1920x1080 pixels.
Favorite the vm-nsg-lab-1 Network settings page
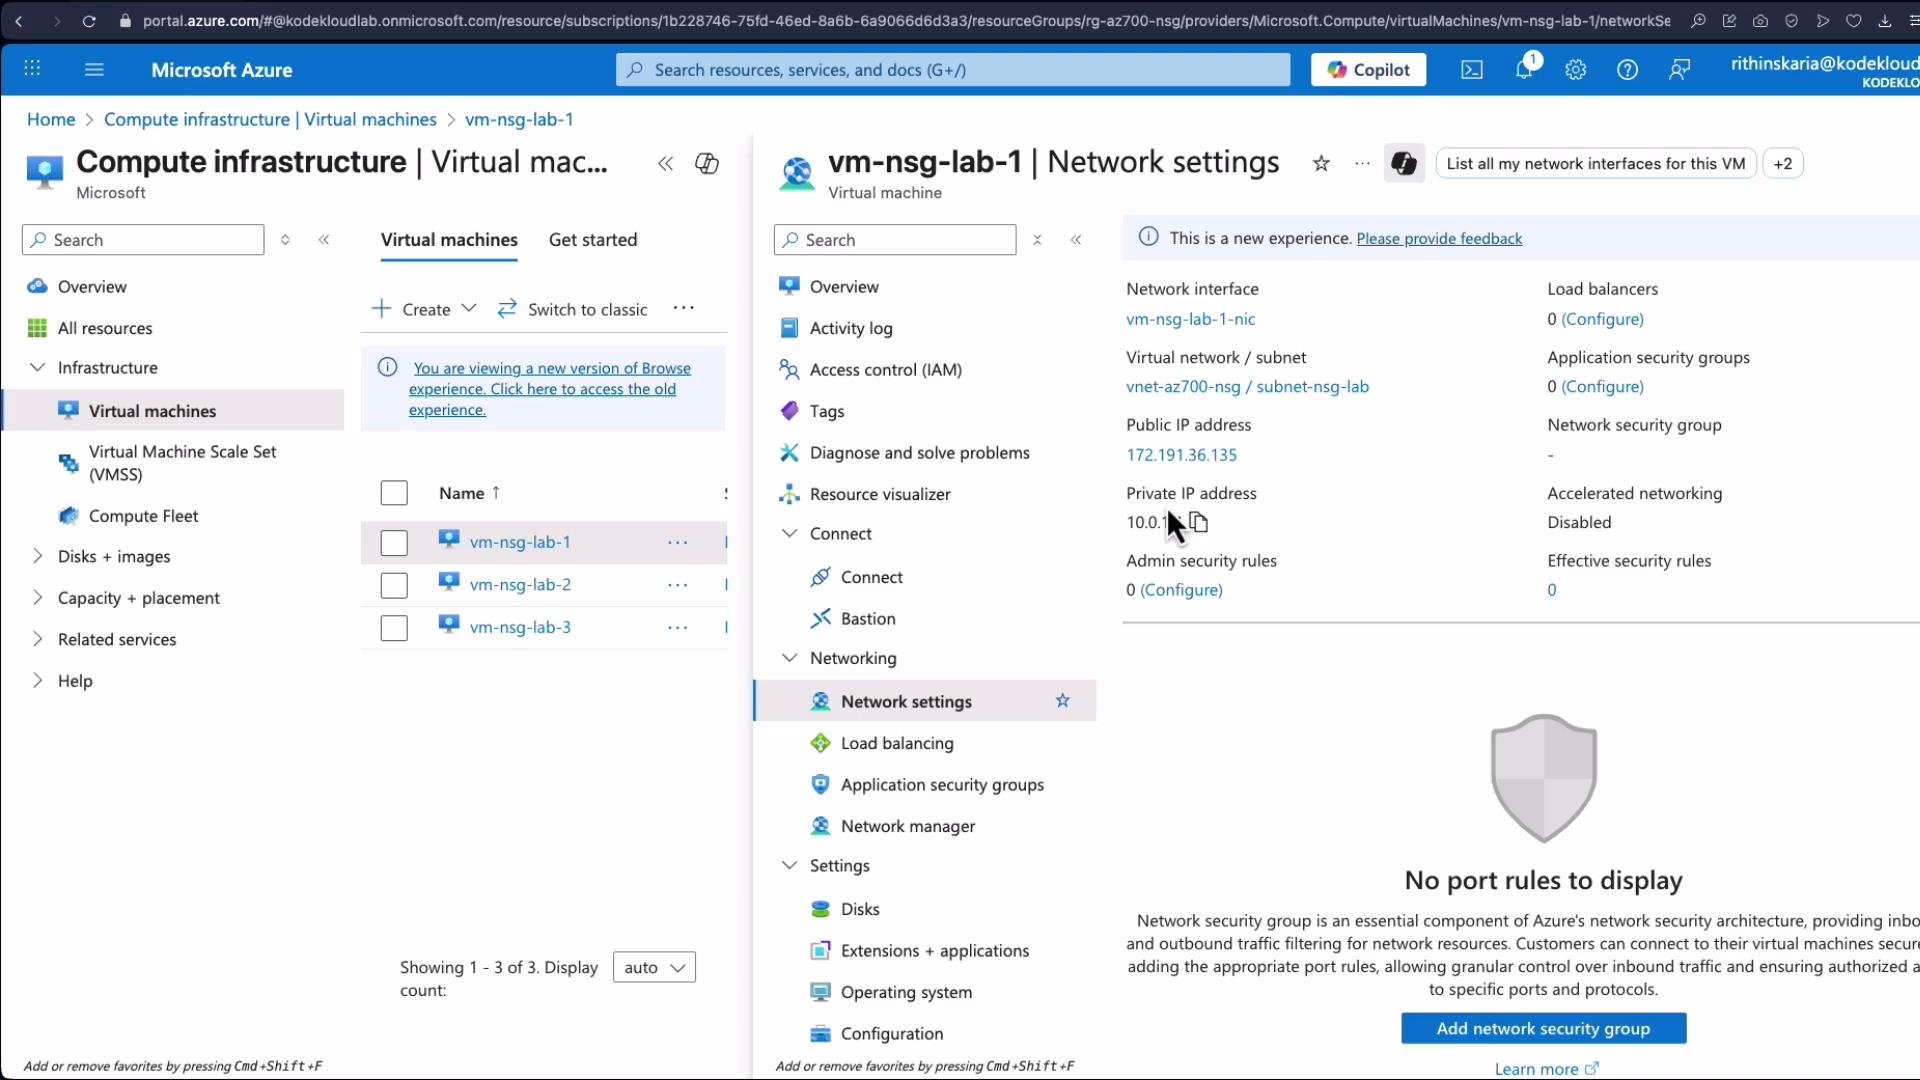tap(1321, 164)
